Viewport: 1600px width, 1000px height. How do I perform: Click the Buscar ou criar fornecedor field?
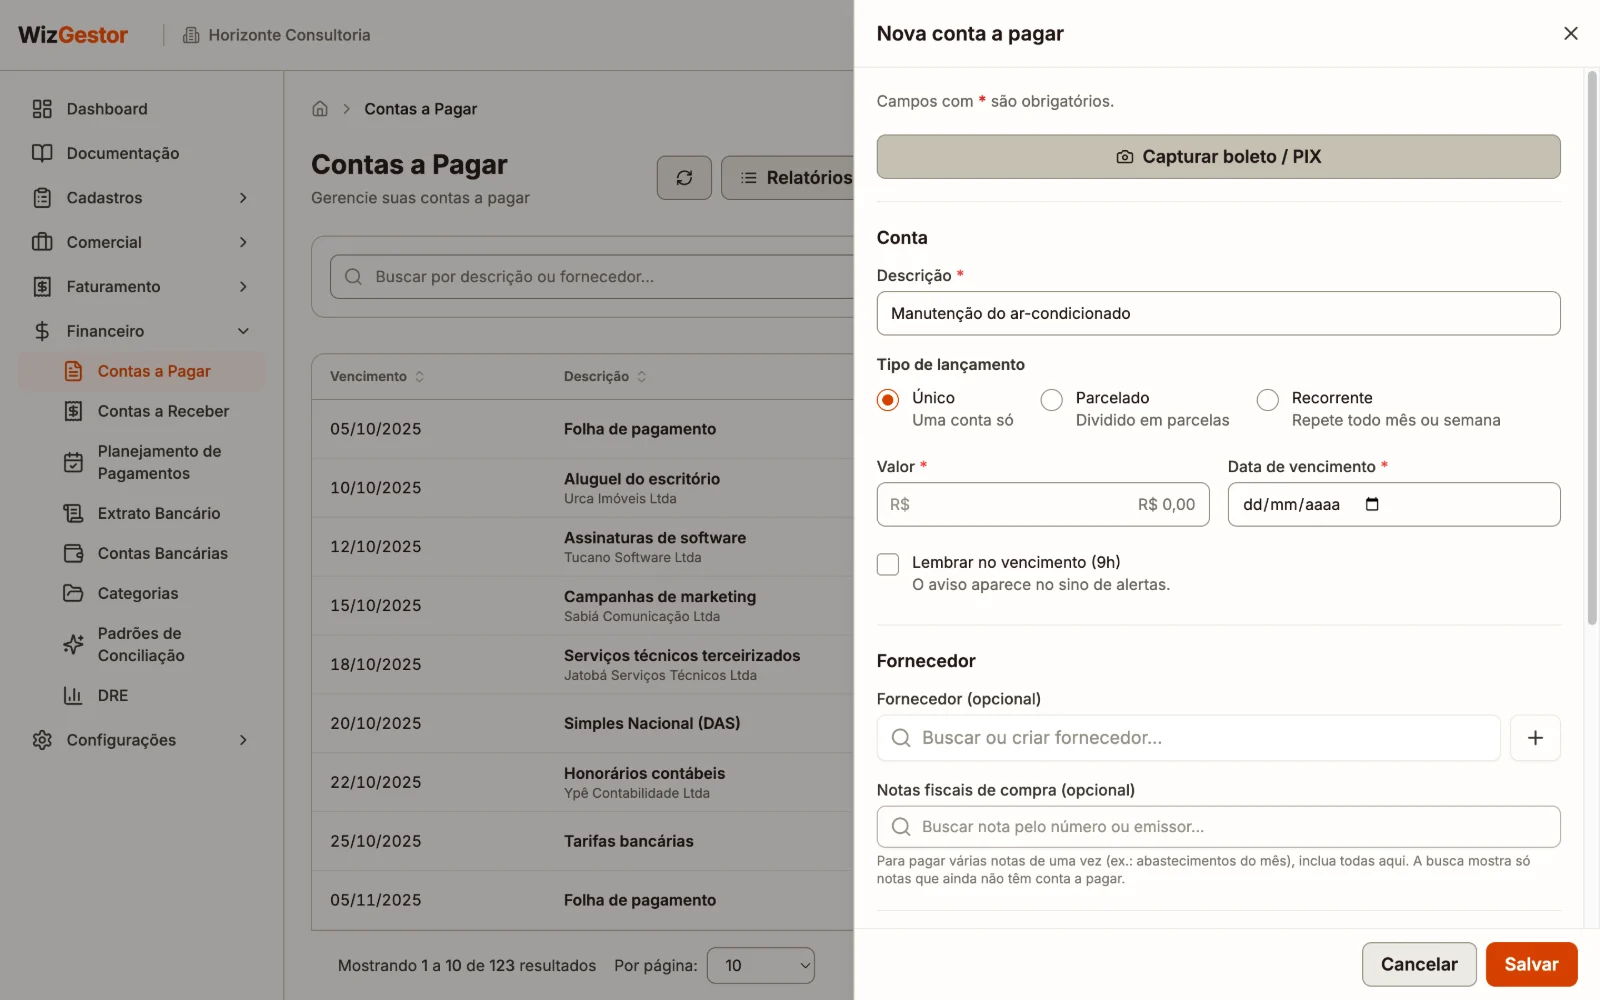pos(1188,738)
